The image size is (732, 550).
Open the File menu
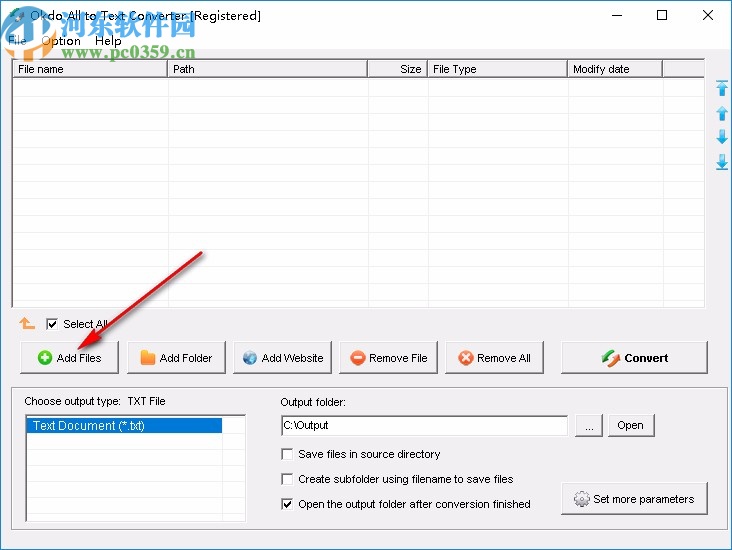17,41
